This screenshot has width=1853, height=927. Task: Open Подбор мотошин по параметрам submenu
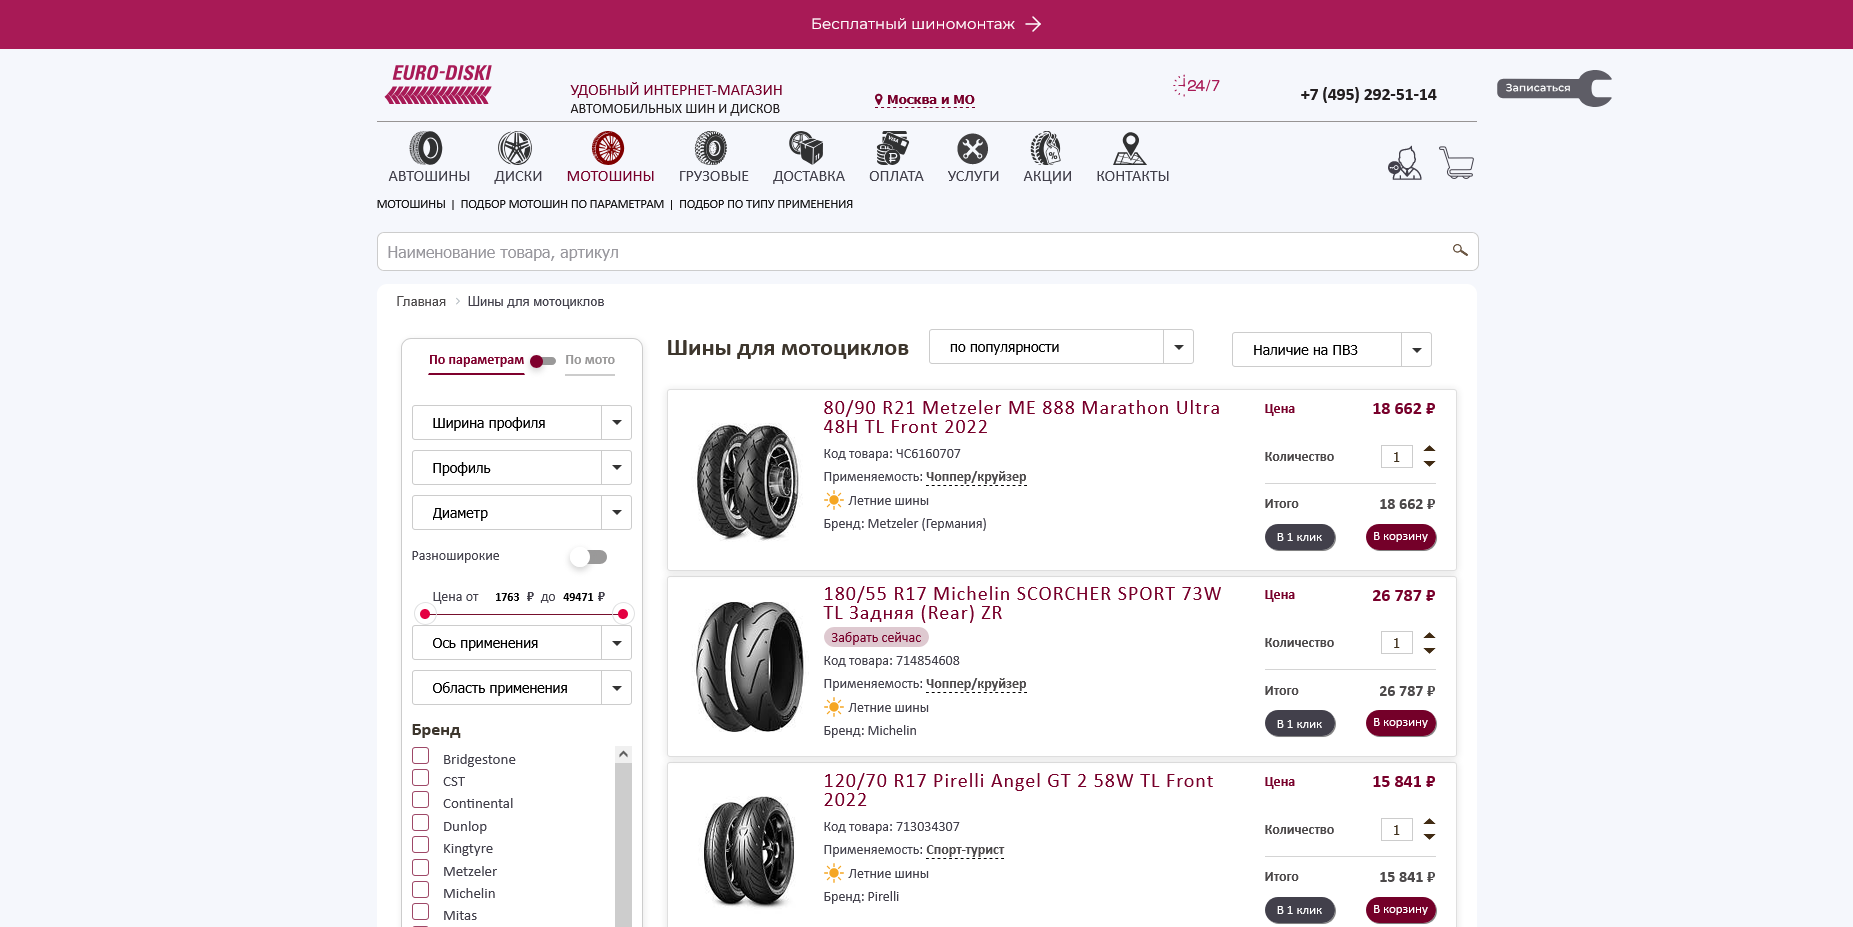click(562, 204)
